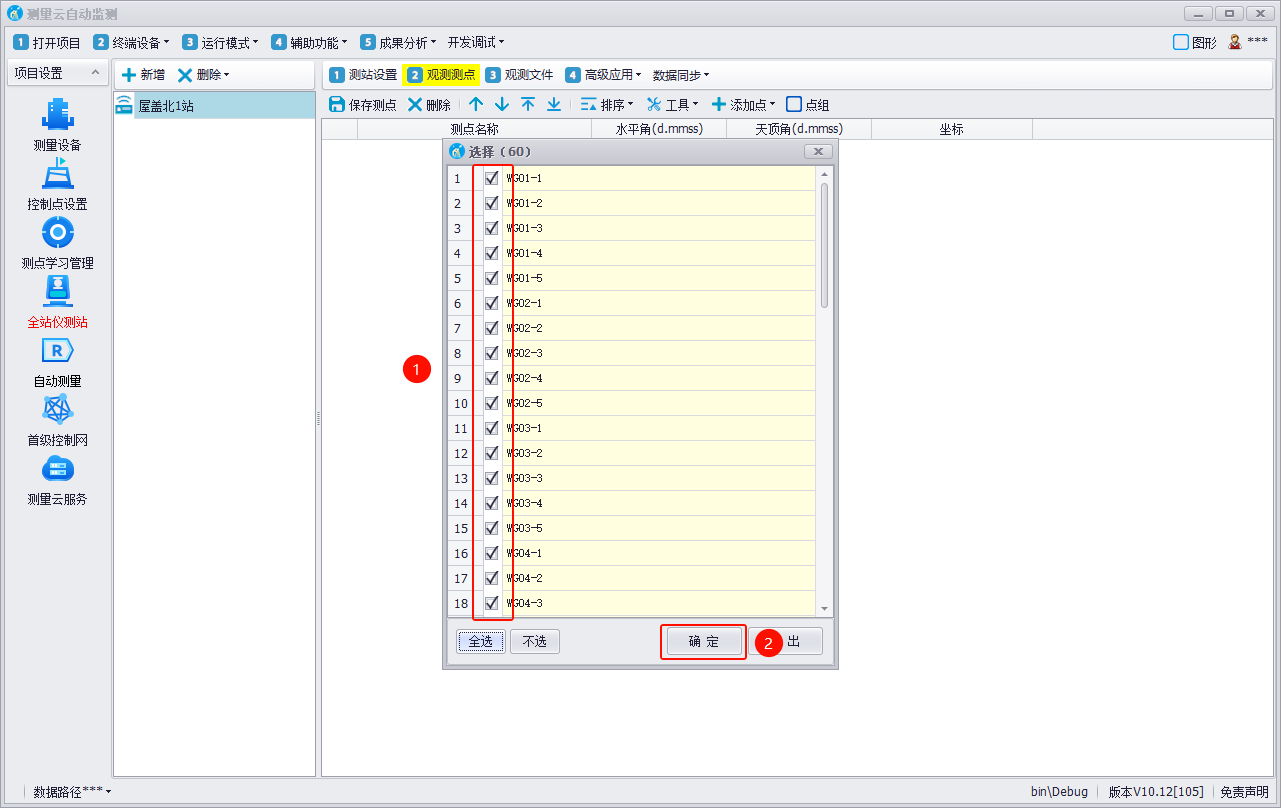The width and height of the screenshot is (1281, 808).
Task: Select the 测点学习管理 sidebar icon
Action: pyautogui.click(x=57, y=234)
